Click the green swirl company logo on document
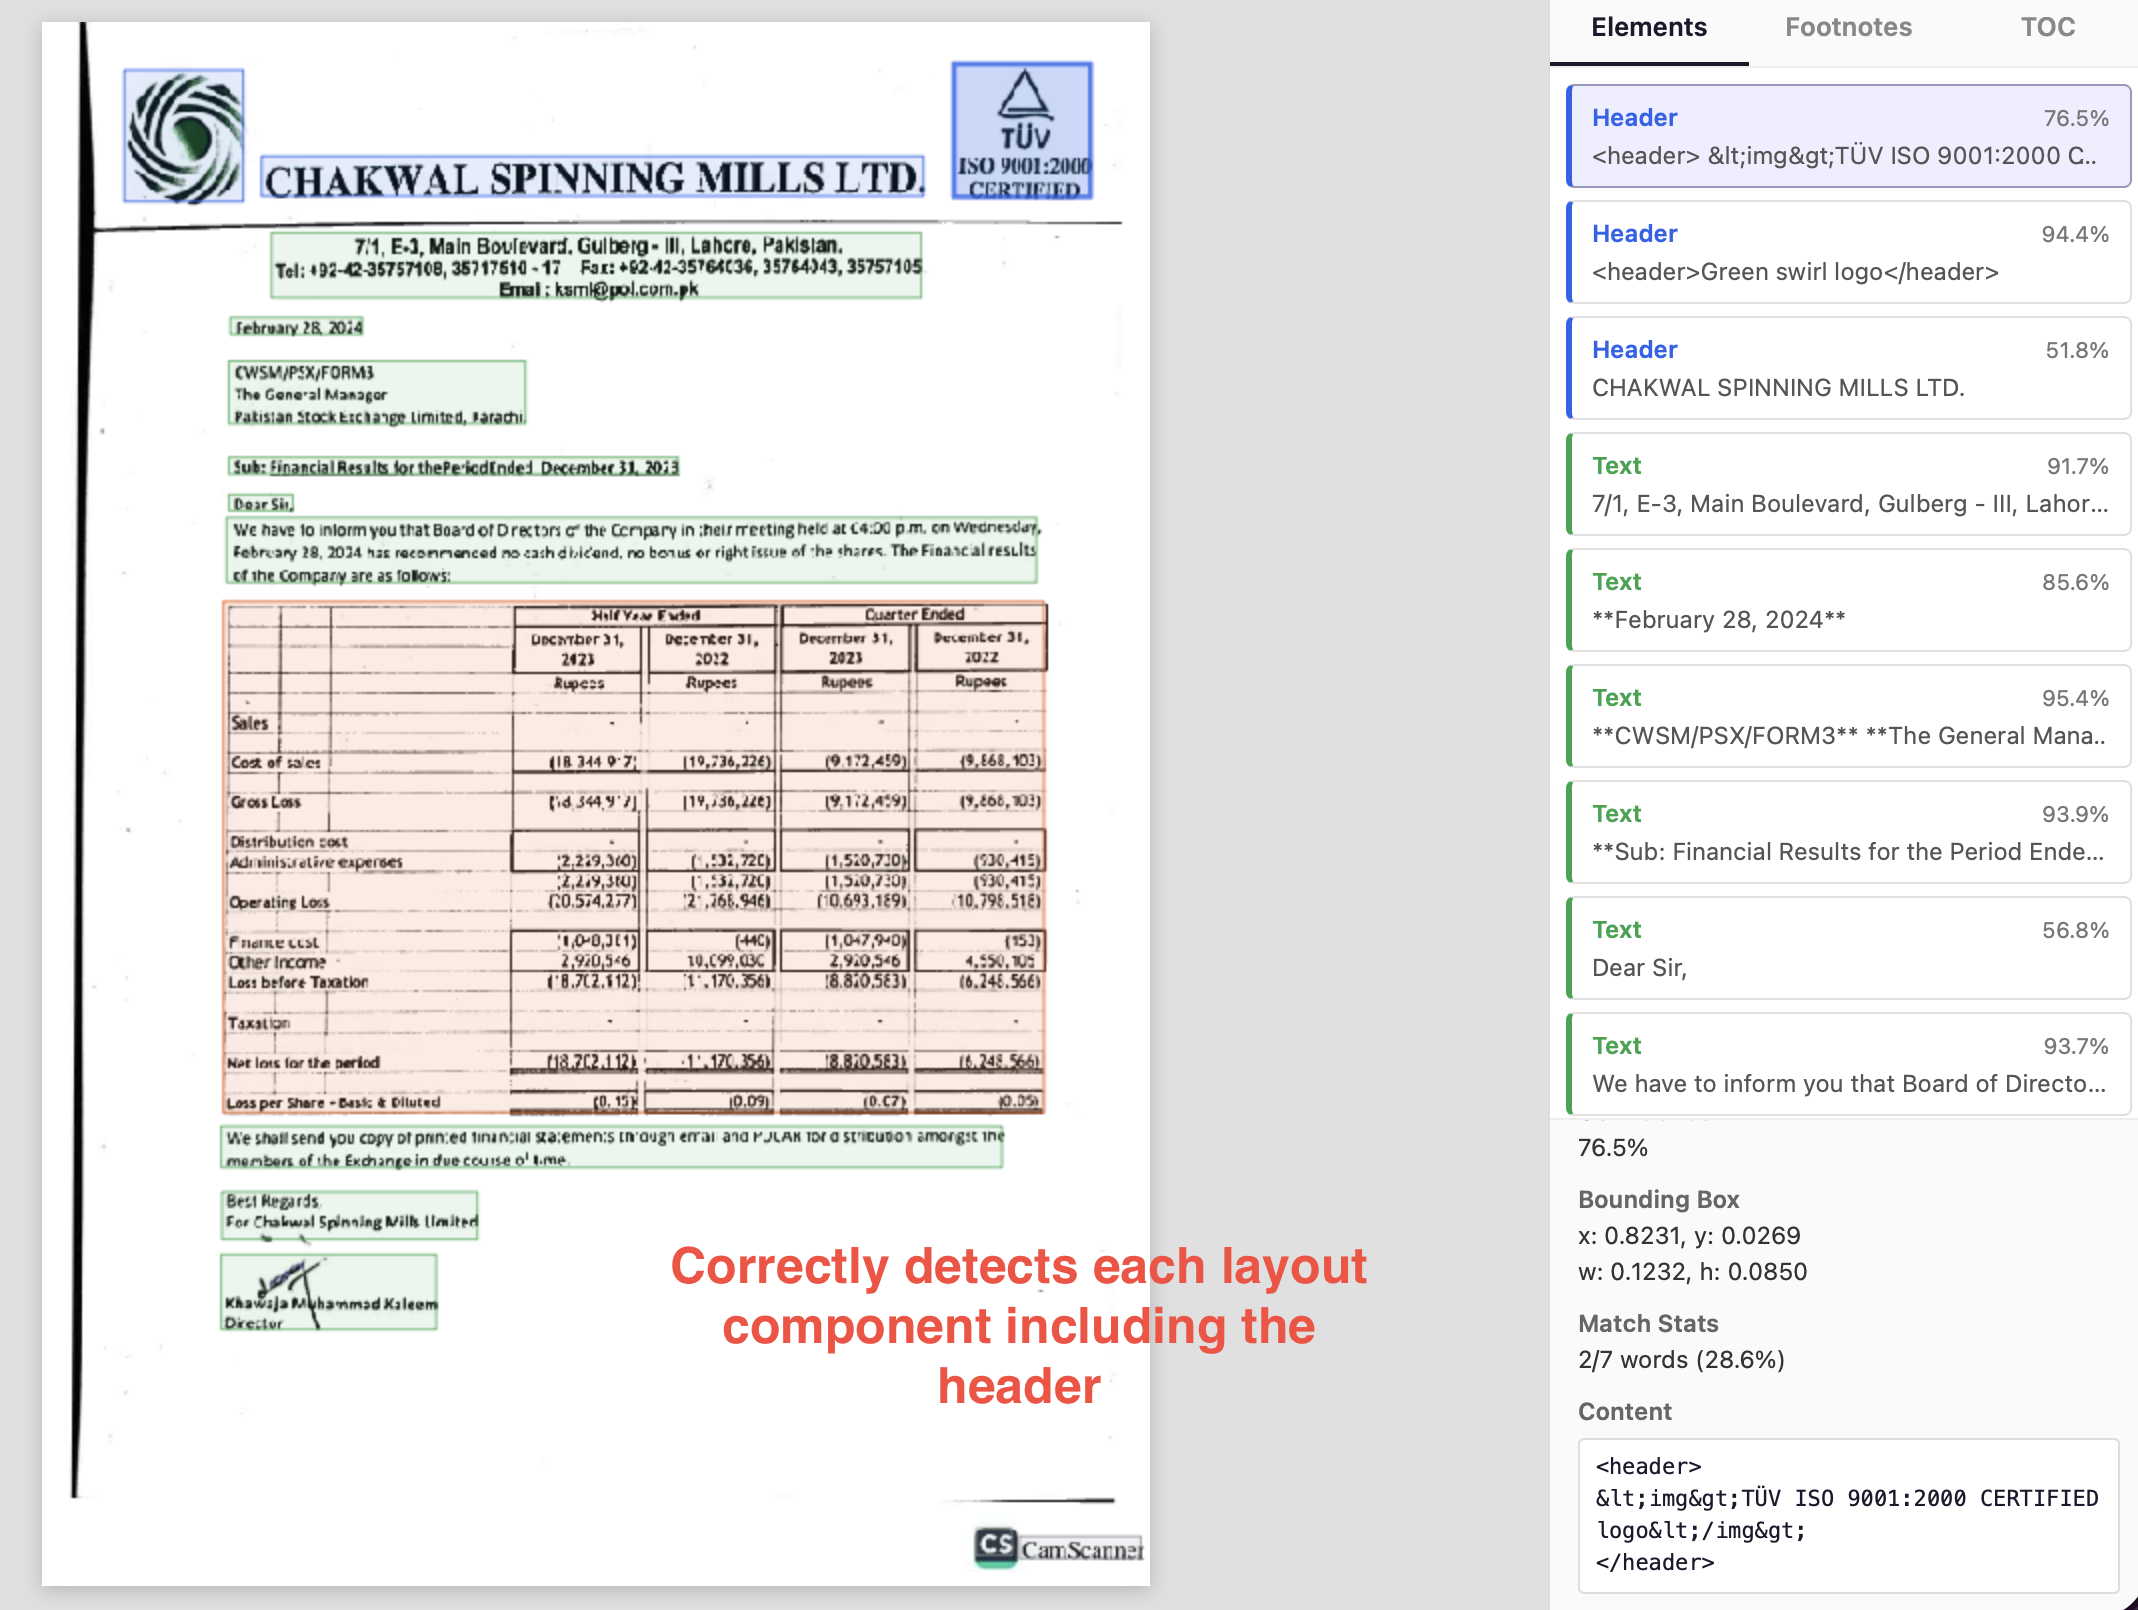 184,136
